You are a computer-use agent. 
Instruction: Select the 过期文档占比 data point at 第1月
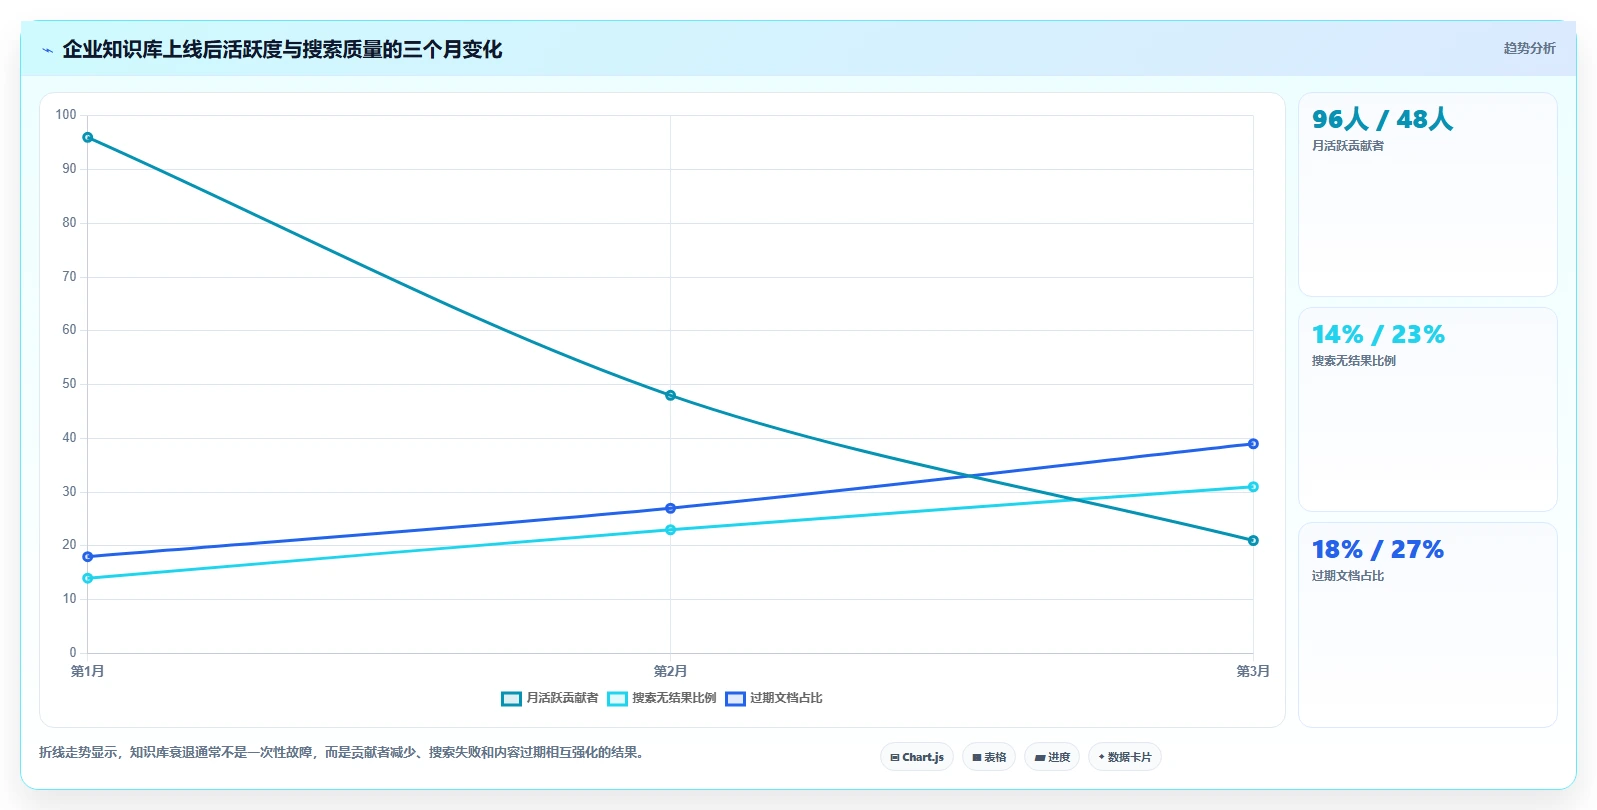pos(88,557)
